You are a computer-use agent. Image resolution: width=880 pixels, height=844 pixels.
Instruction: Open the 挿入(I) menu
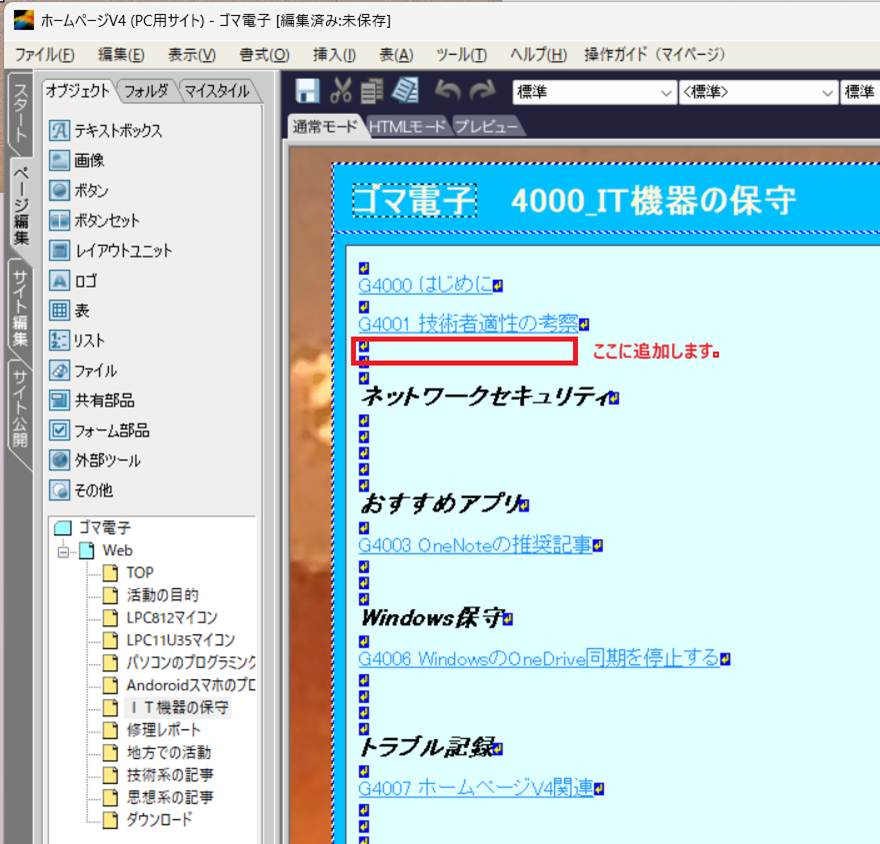click(x=334, y=54)
